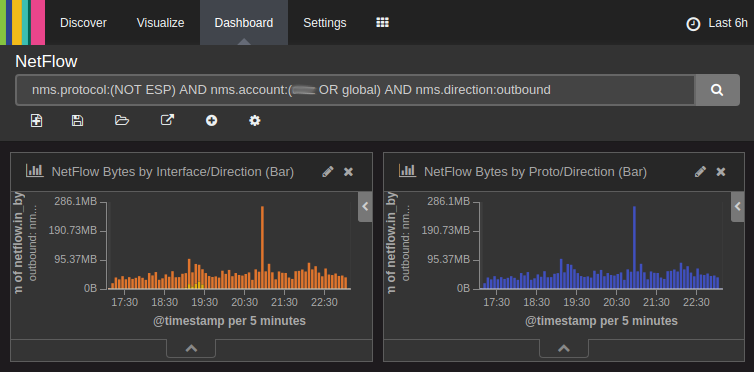Click the Kibana color-striped logo
This screenshot has height=372, width=754.
click(x=23, y=23)
